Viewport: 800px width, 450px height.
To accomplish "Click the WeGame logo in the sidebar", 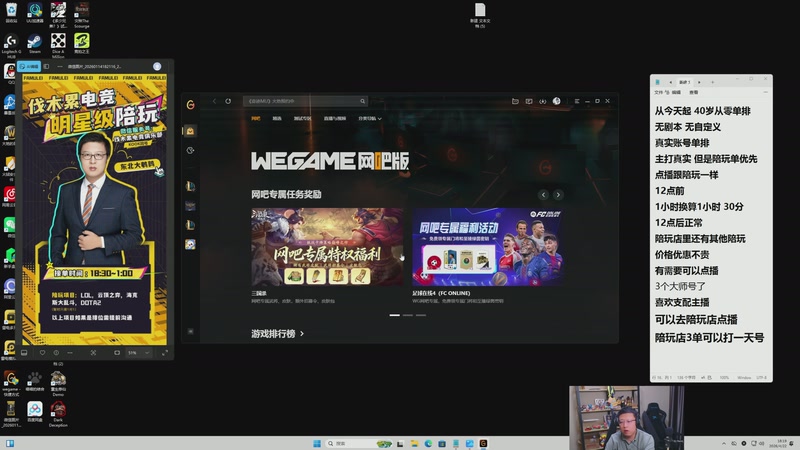I will coord(190,105).
